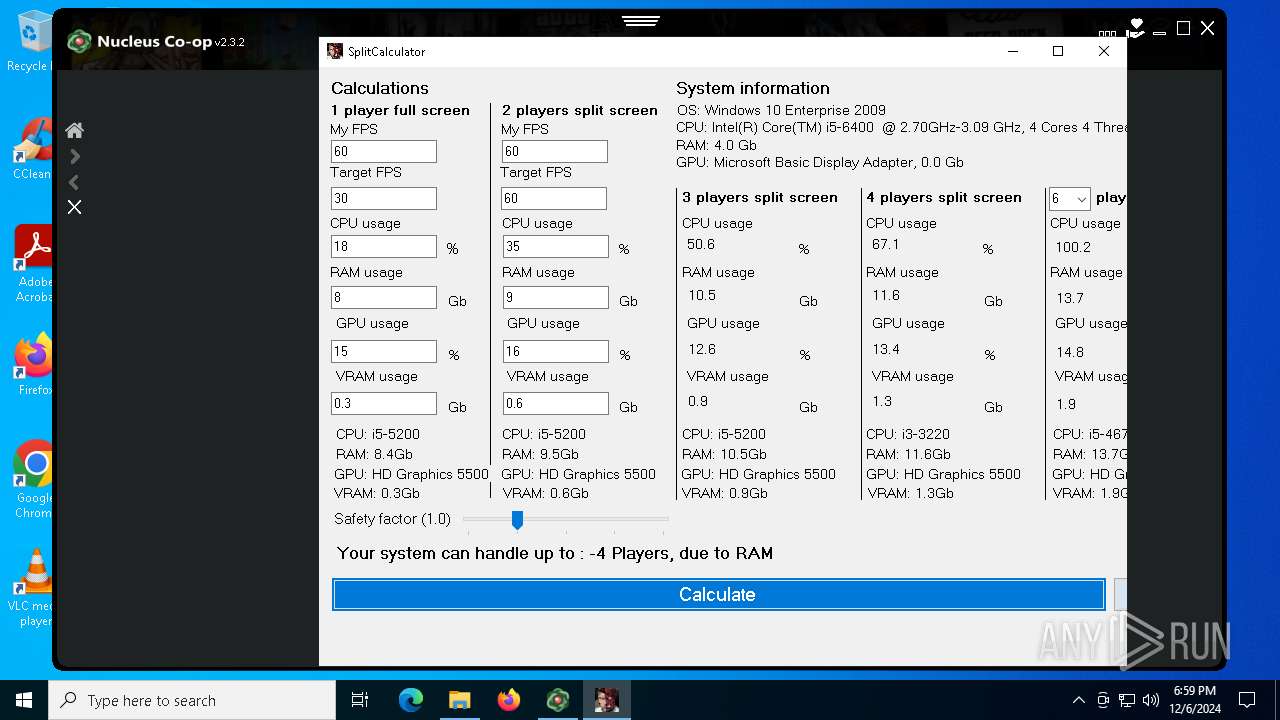
Task: Go to Nucleus Co-op home icon
Action: point(74,130)
